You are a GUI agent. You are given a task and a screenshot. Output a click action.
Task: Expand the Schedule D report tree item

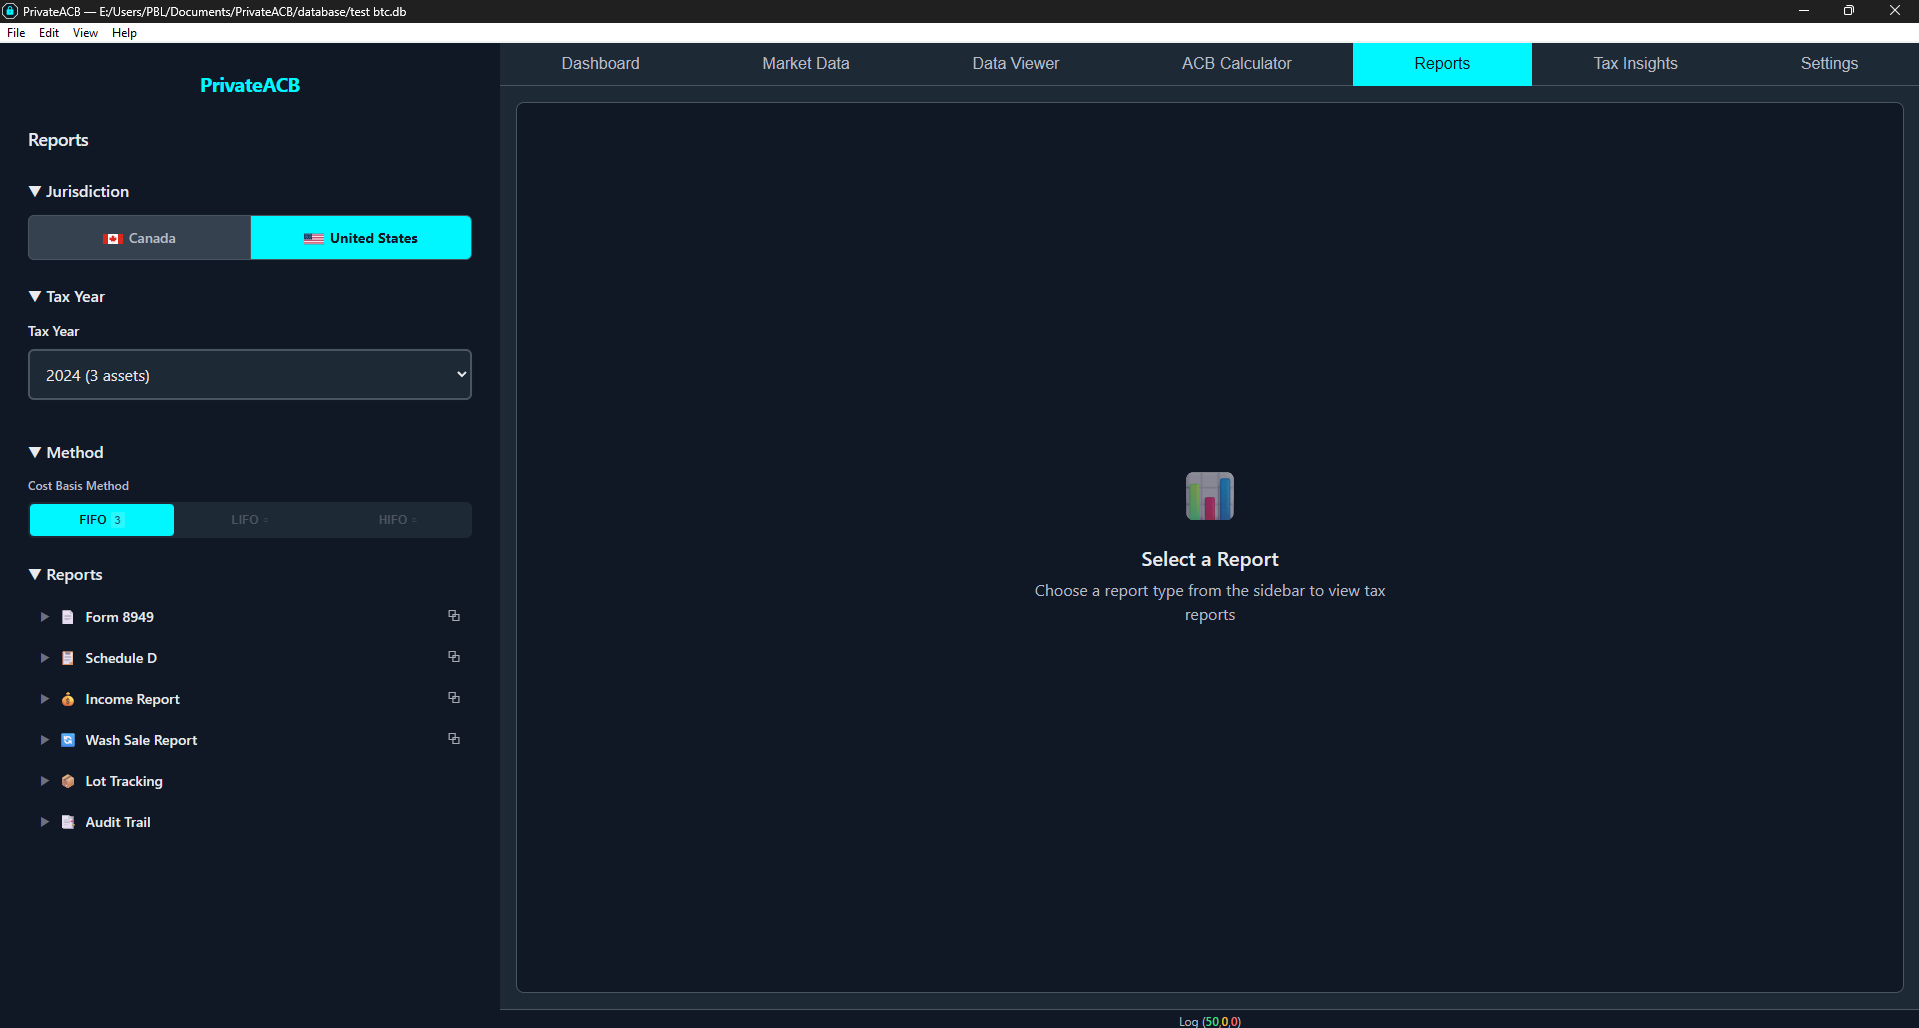point(44,658)
